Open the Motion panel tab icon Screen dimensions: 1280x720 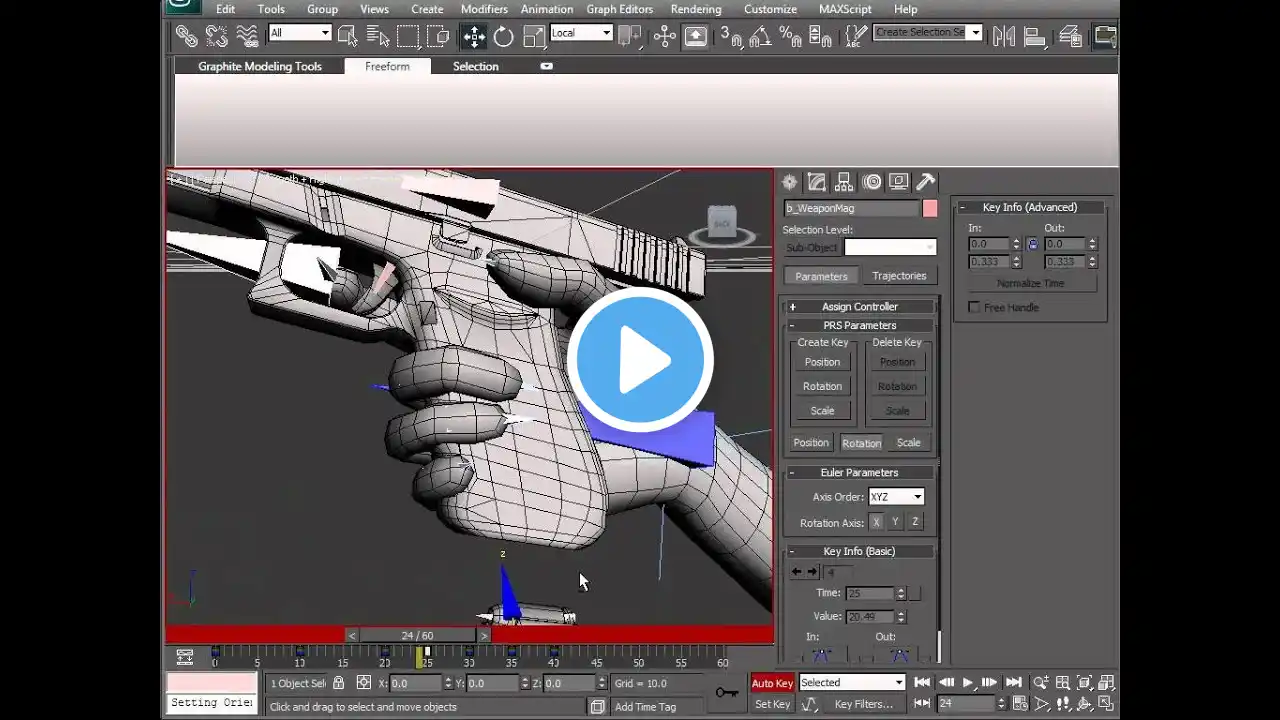[872, 182]
